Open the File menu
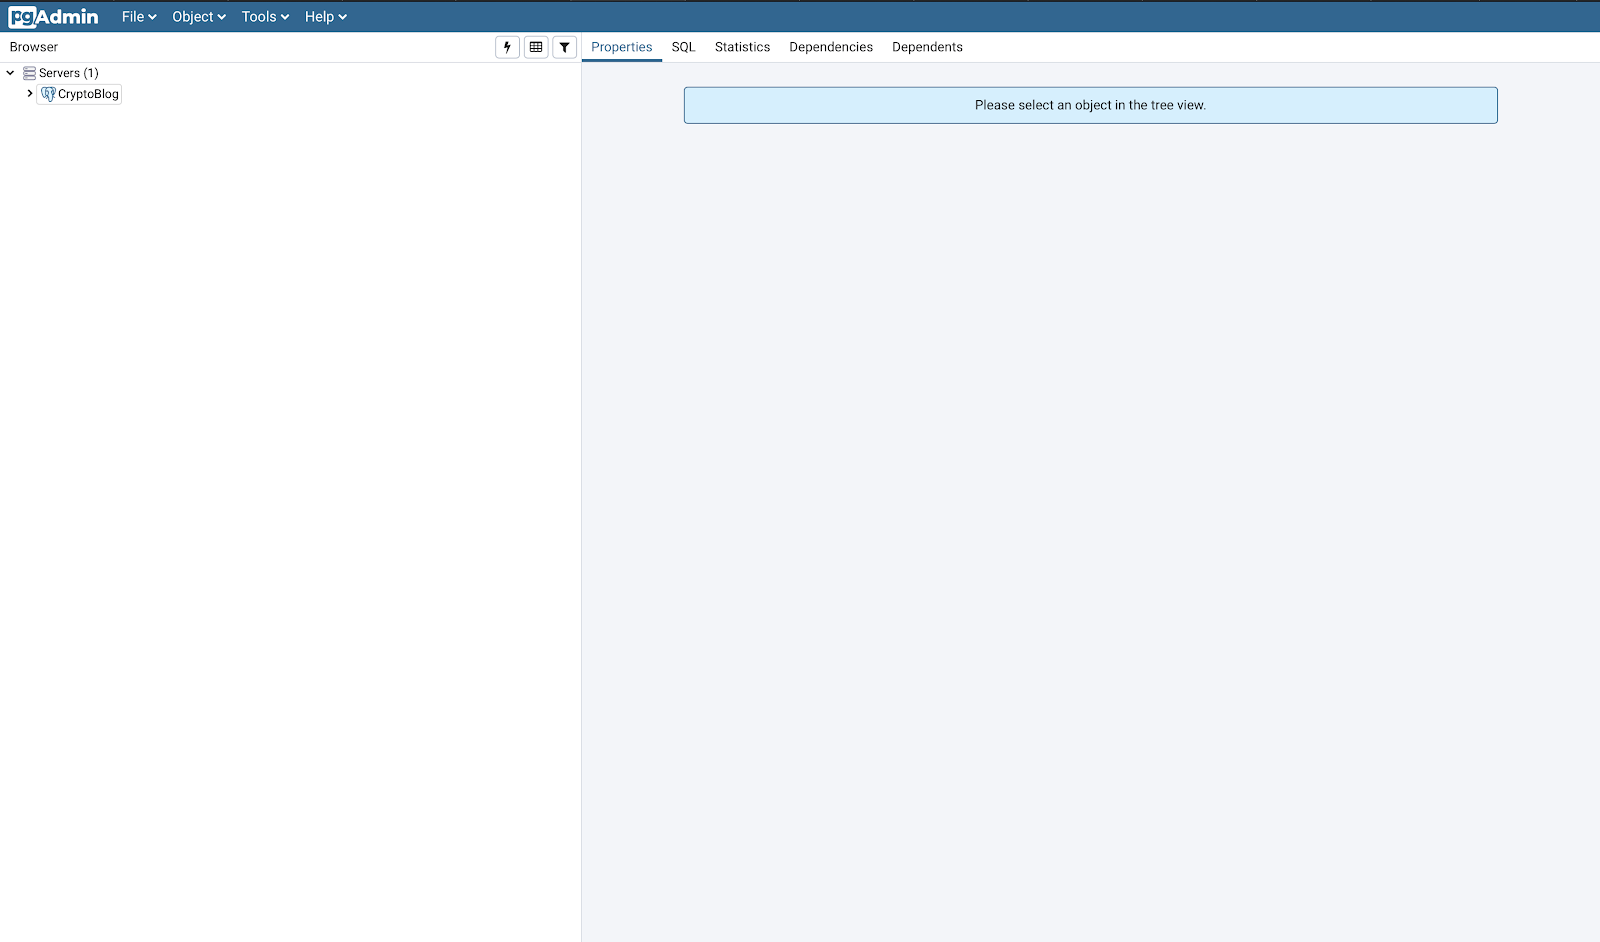1600x942 pixels. [139, 17]
